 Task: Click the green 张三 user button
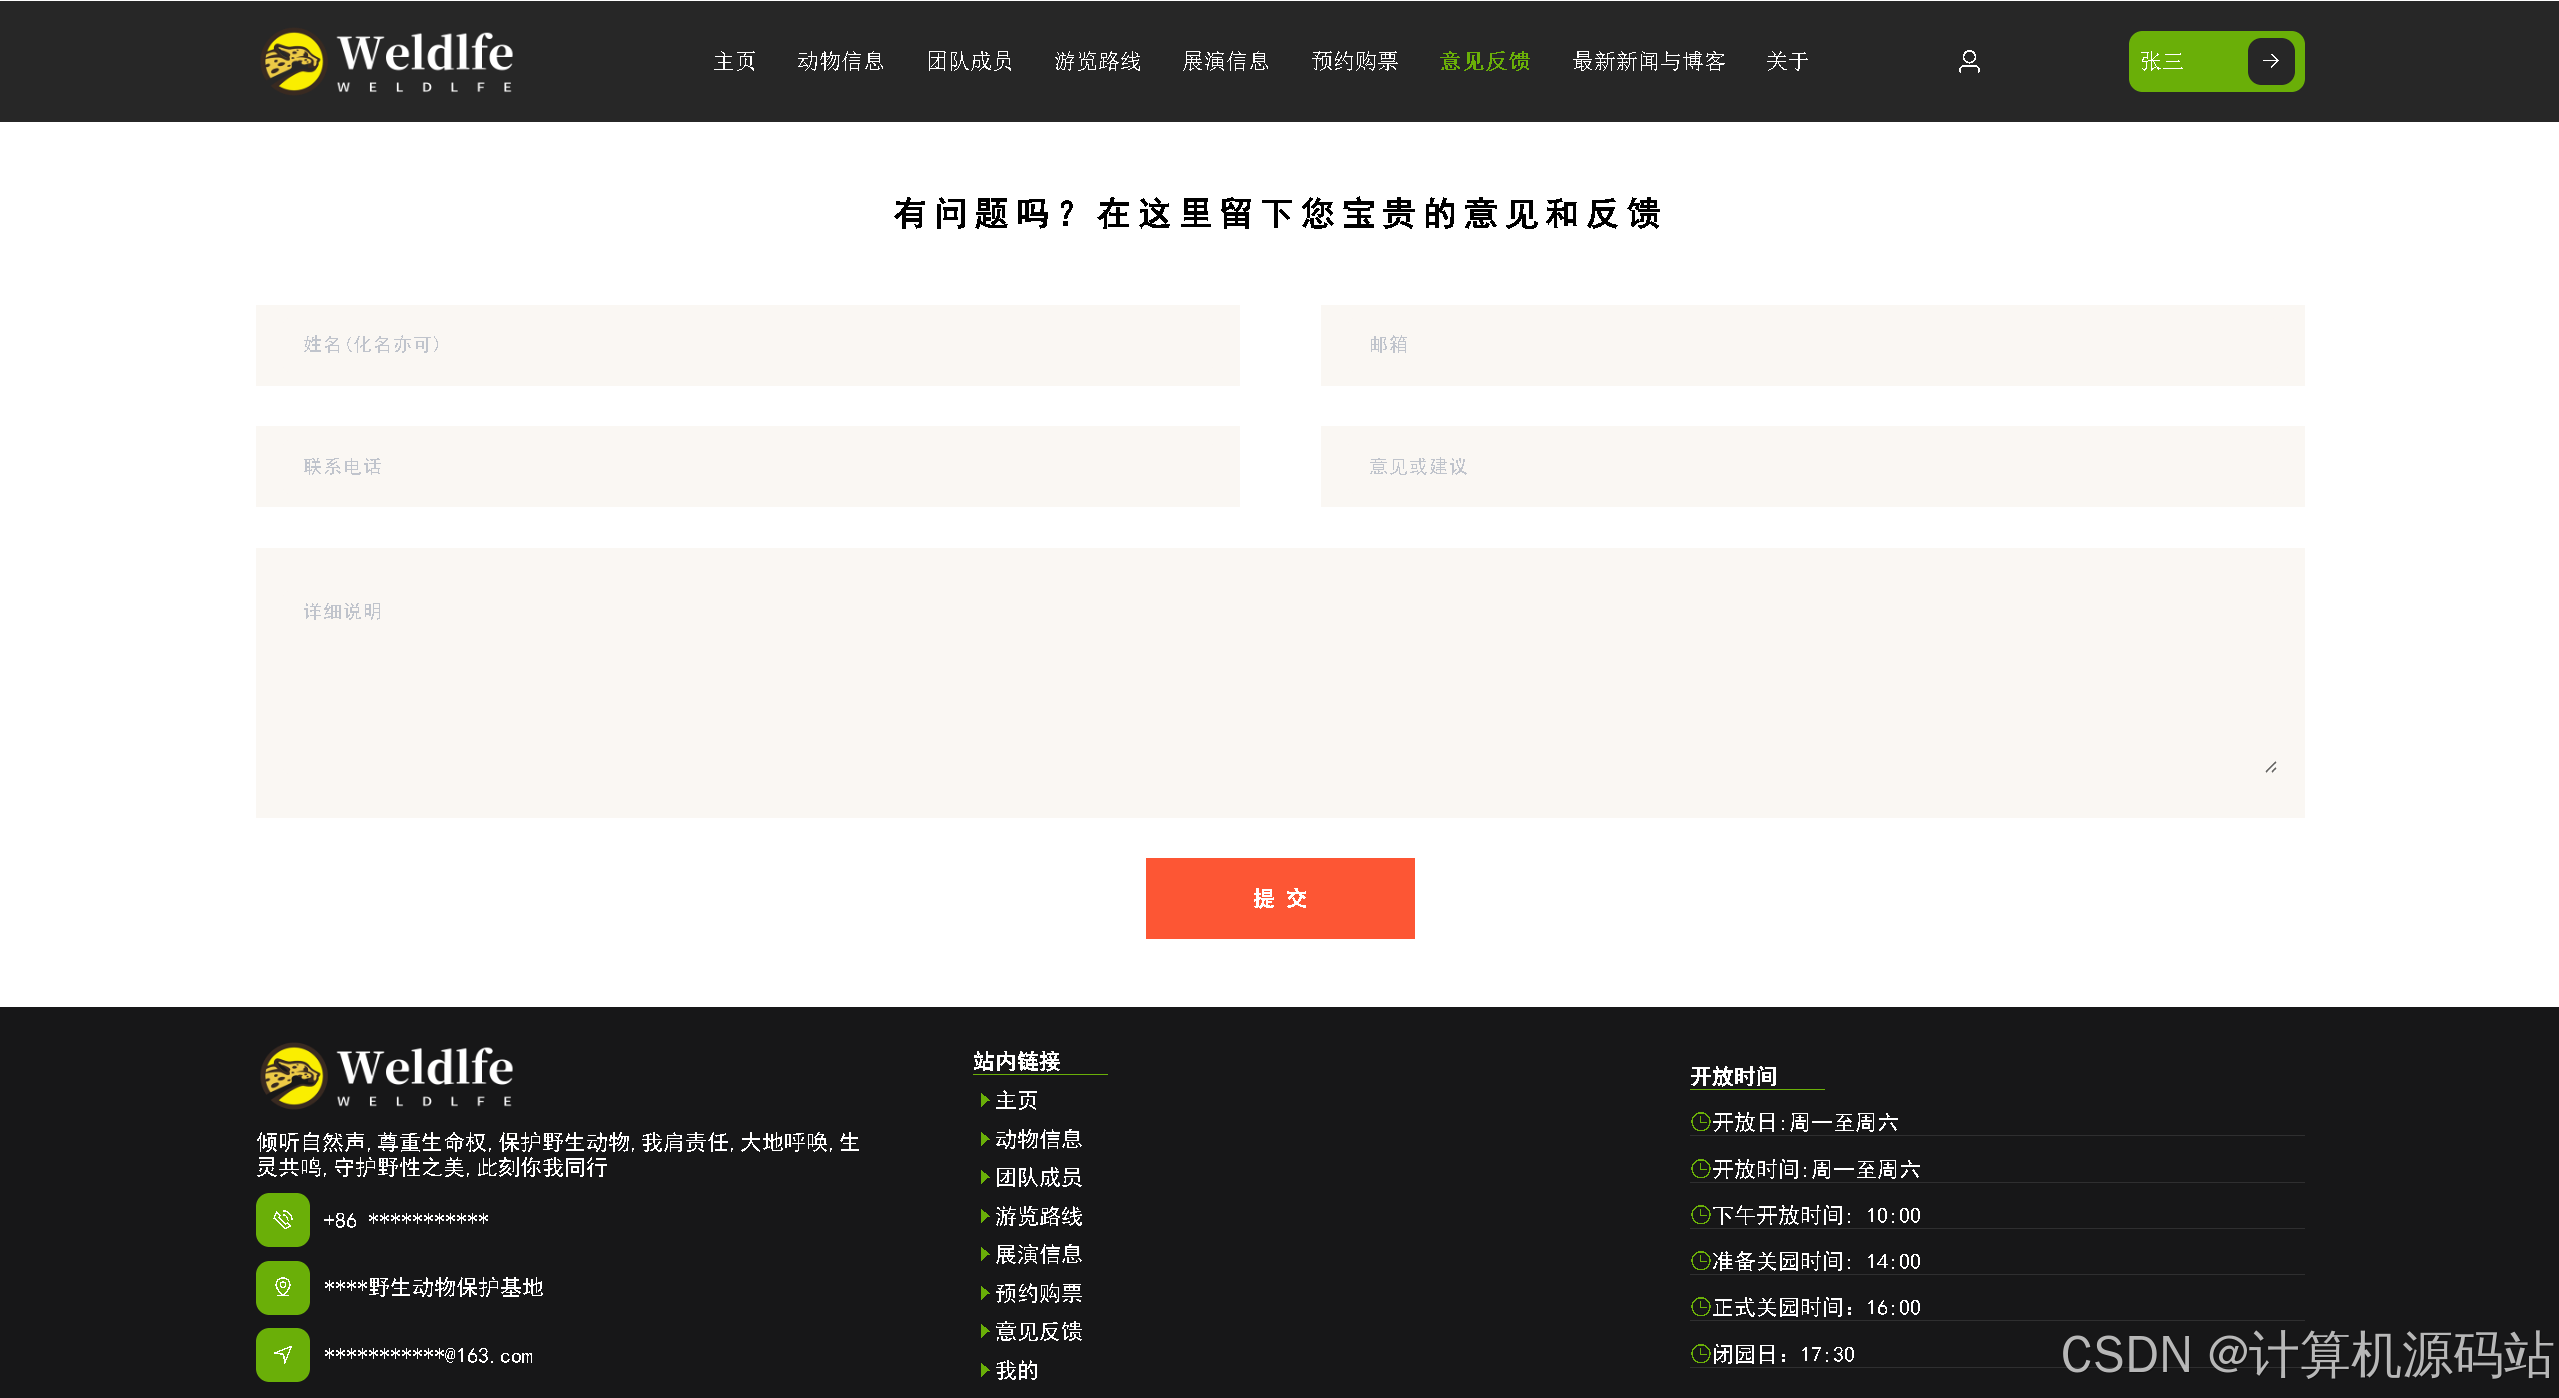[x=2216, y=61]
